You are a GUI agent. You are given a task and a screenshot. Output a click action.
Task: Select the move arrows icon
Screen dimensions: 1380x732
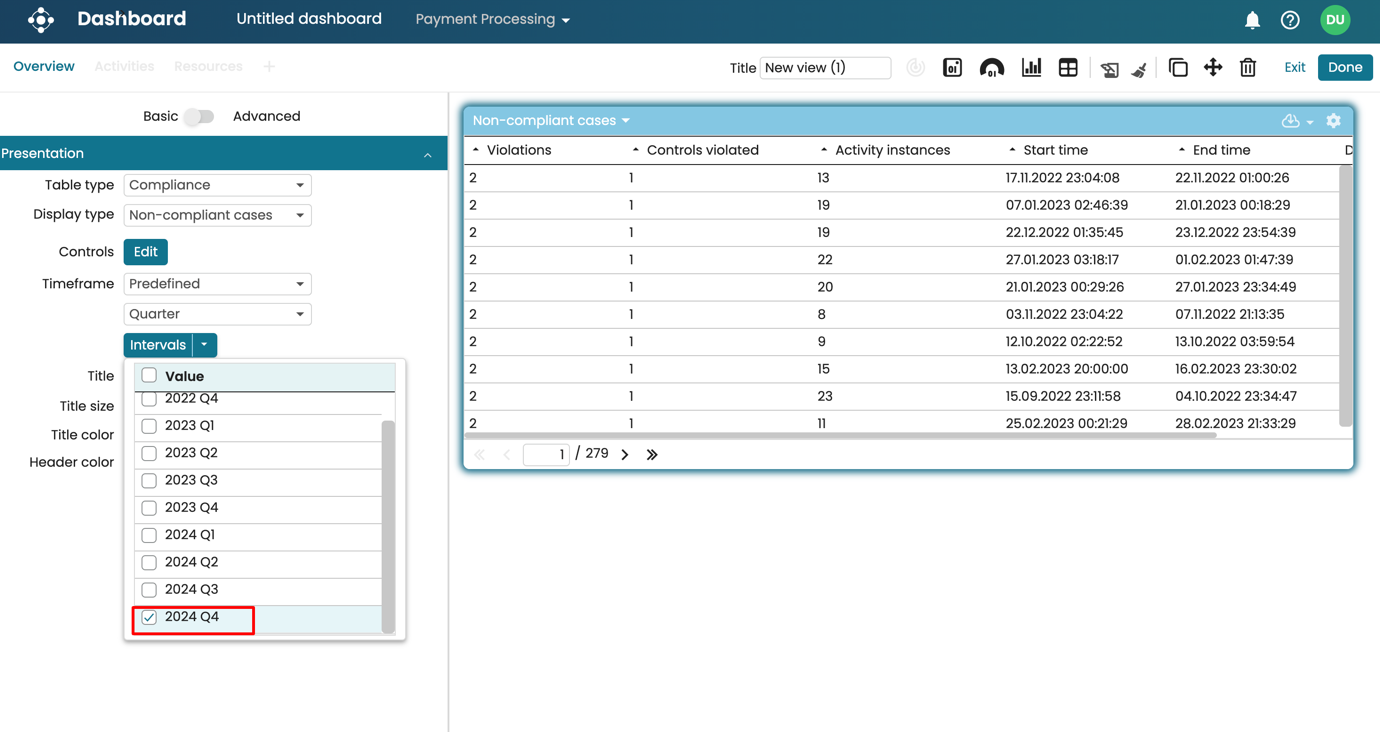pos(1213,68)
